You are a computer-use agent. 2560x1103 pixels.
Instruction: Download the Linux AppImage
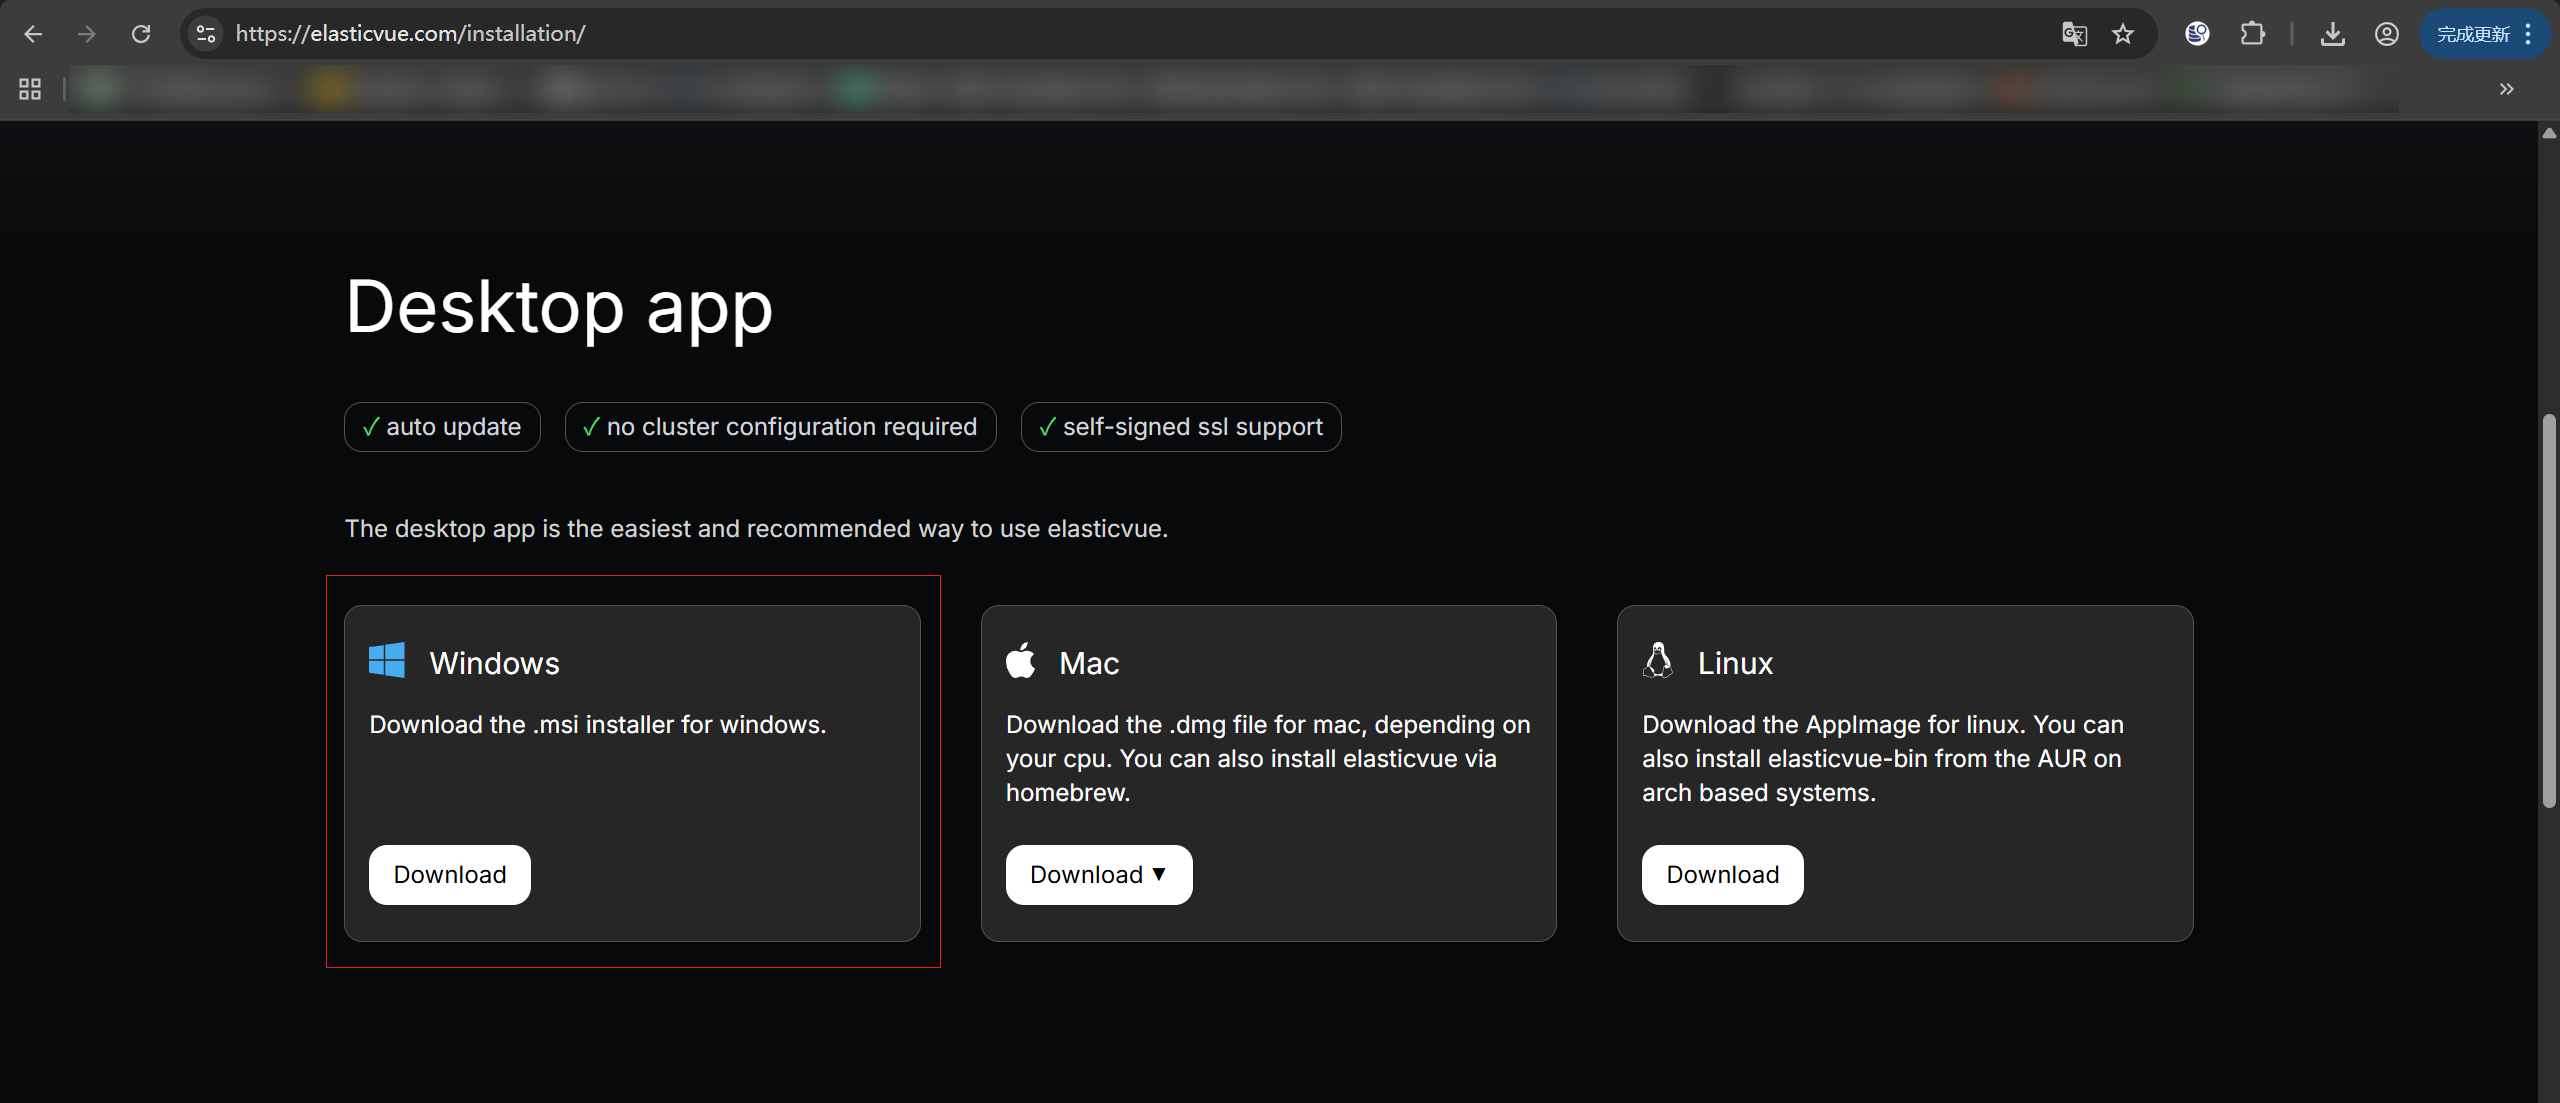[x=1722, y=875]
